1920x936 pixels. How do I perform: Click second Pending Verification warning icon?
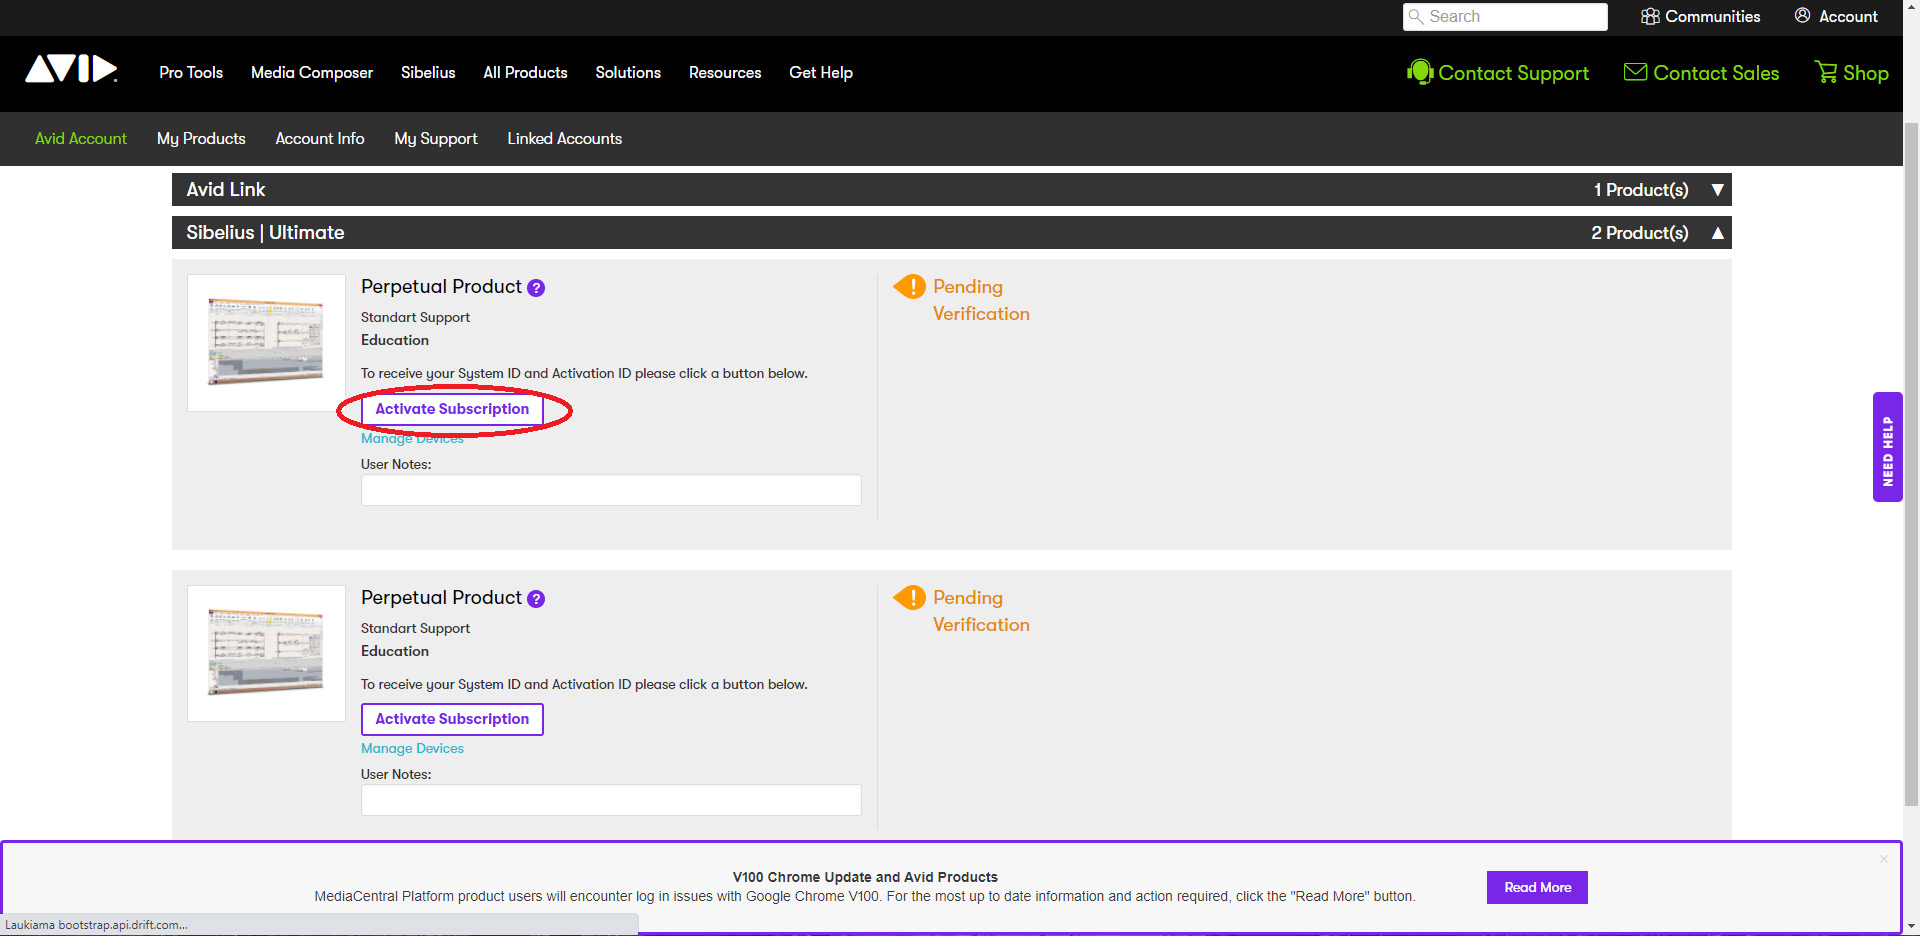tap(910, 598)
